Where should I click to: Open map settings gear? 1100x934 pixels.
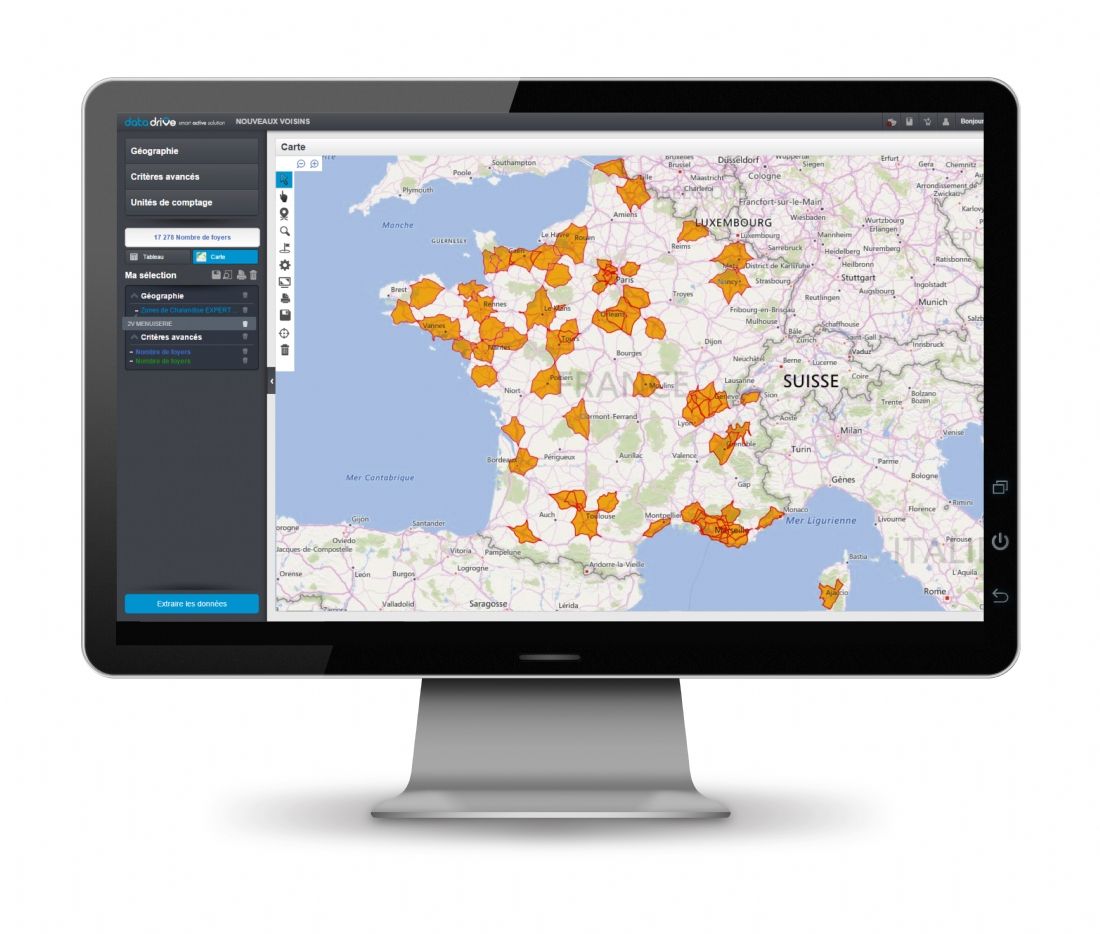point(284,265)
